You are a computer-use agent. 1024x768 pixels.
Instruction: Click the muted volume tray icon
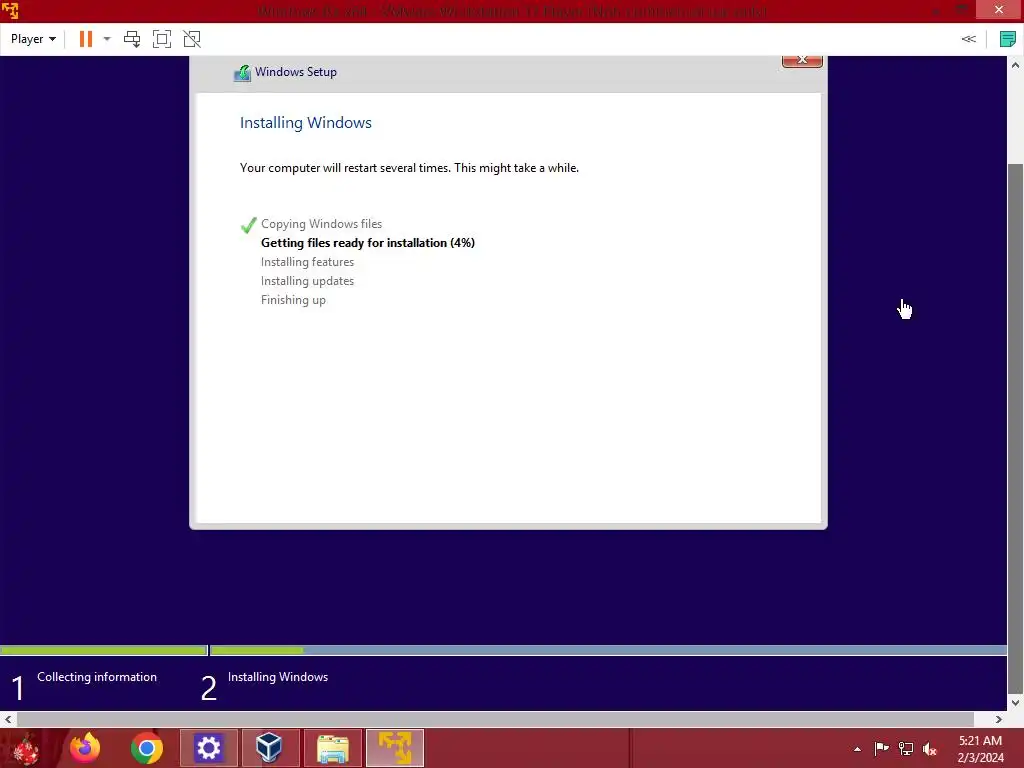pos(930,748)
